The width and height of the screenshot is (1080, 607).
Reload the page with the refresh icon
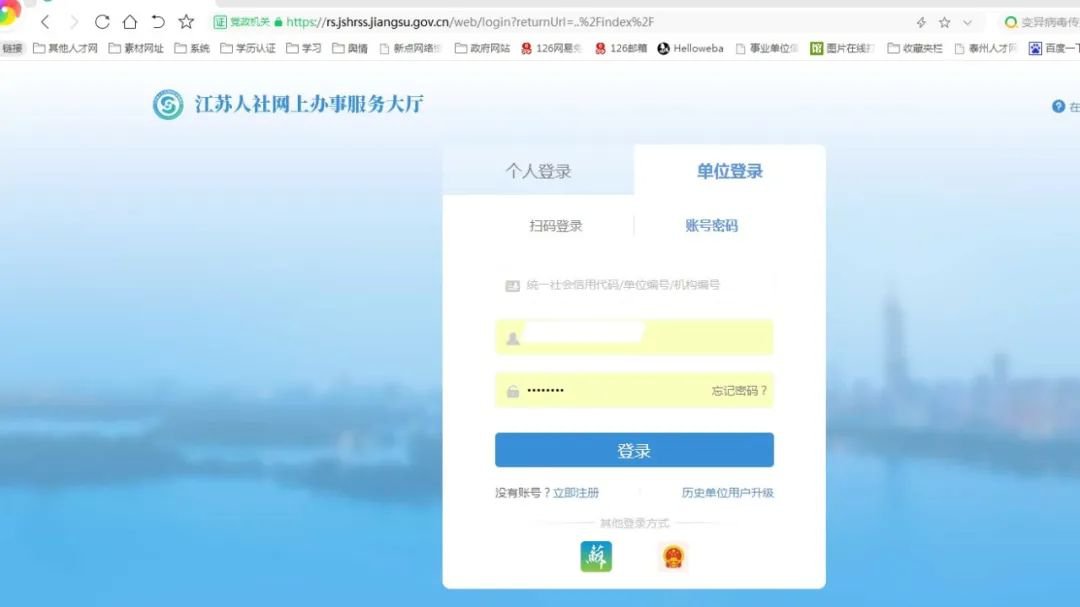[102, 22]
